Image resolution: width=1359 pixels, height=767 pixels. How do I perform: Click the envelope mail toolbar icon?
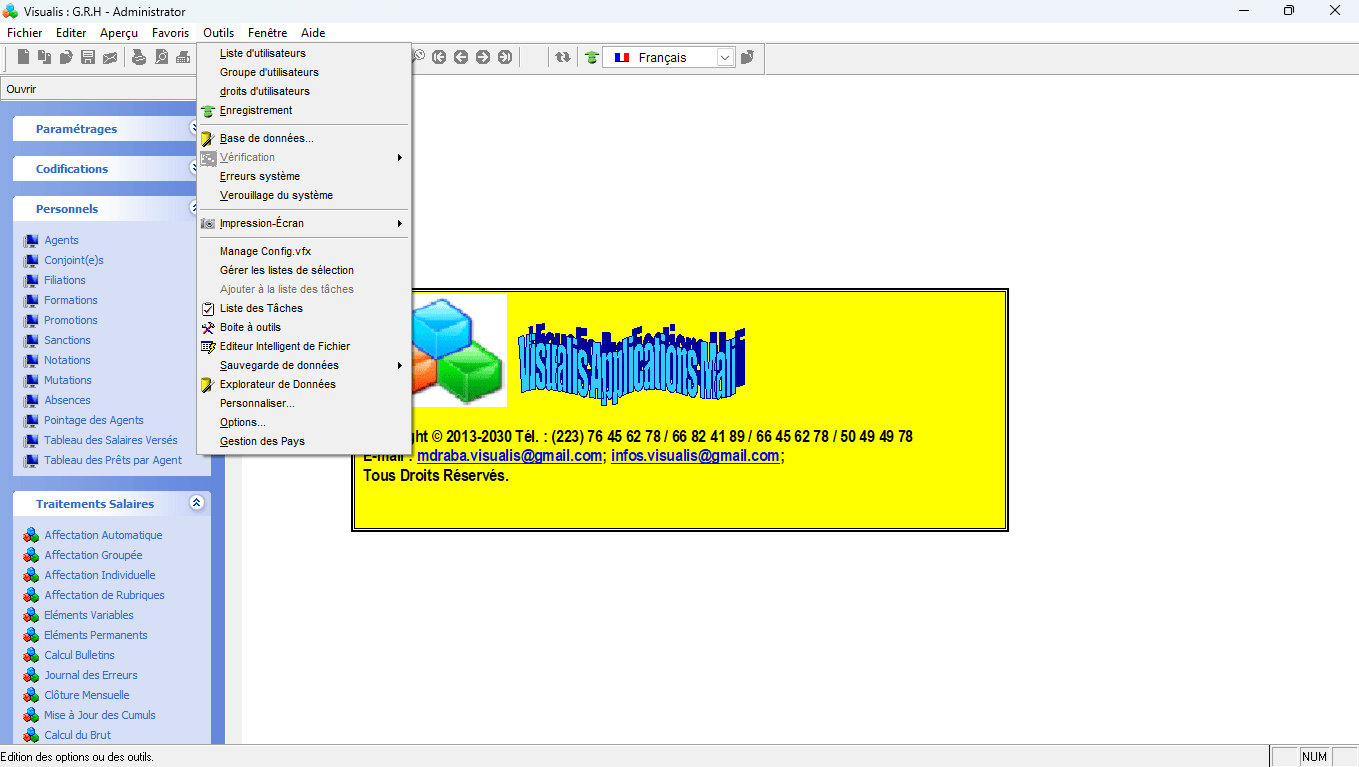pyautogui.click(x=110, y=57)
